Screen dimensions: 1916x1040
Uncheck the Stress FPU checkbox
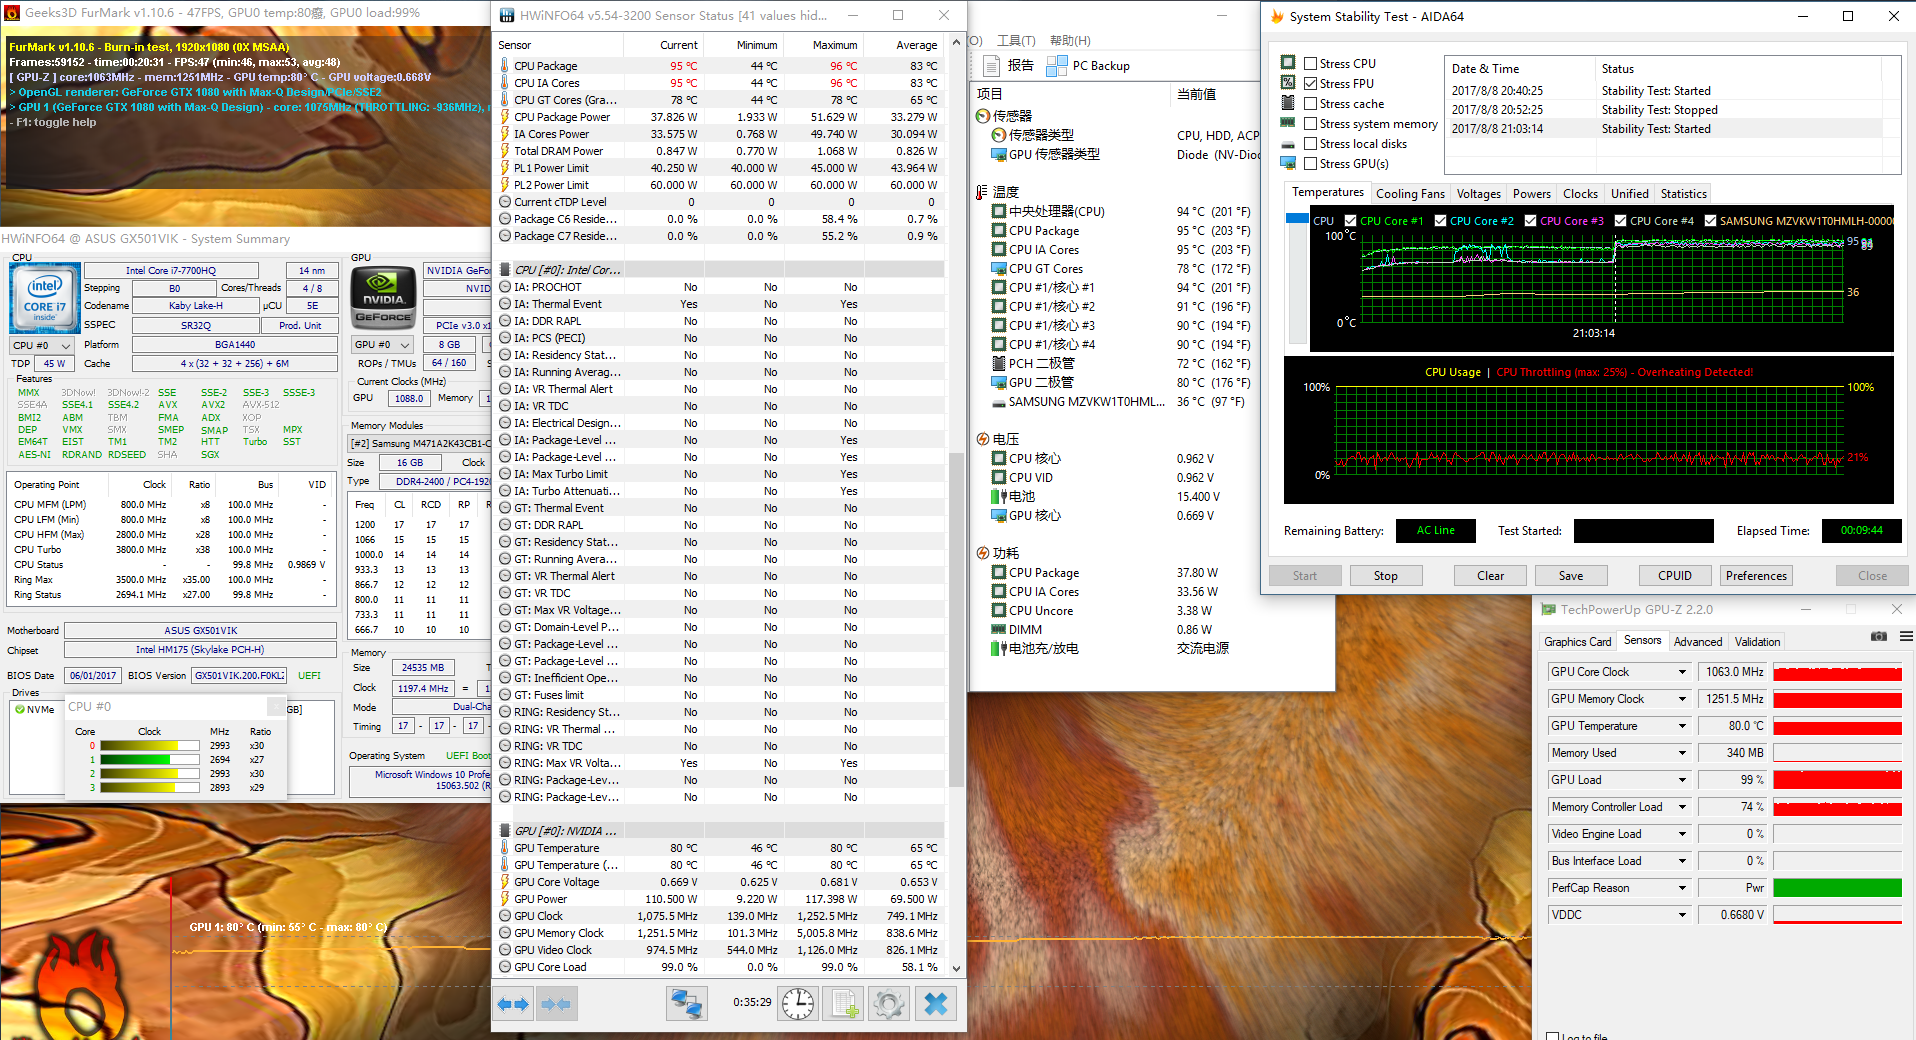[x=1310, y=83]
